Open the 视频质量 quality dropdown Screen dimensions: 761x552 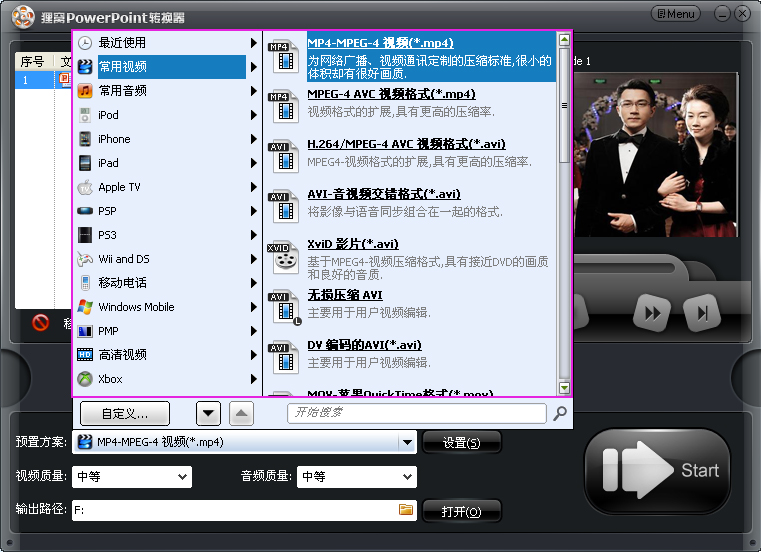tap(182, 477)
